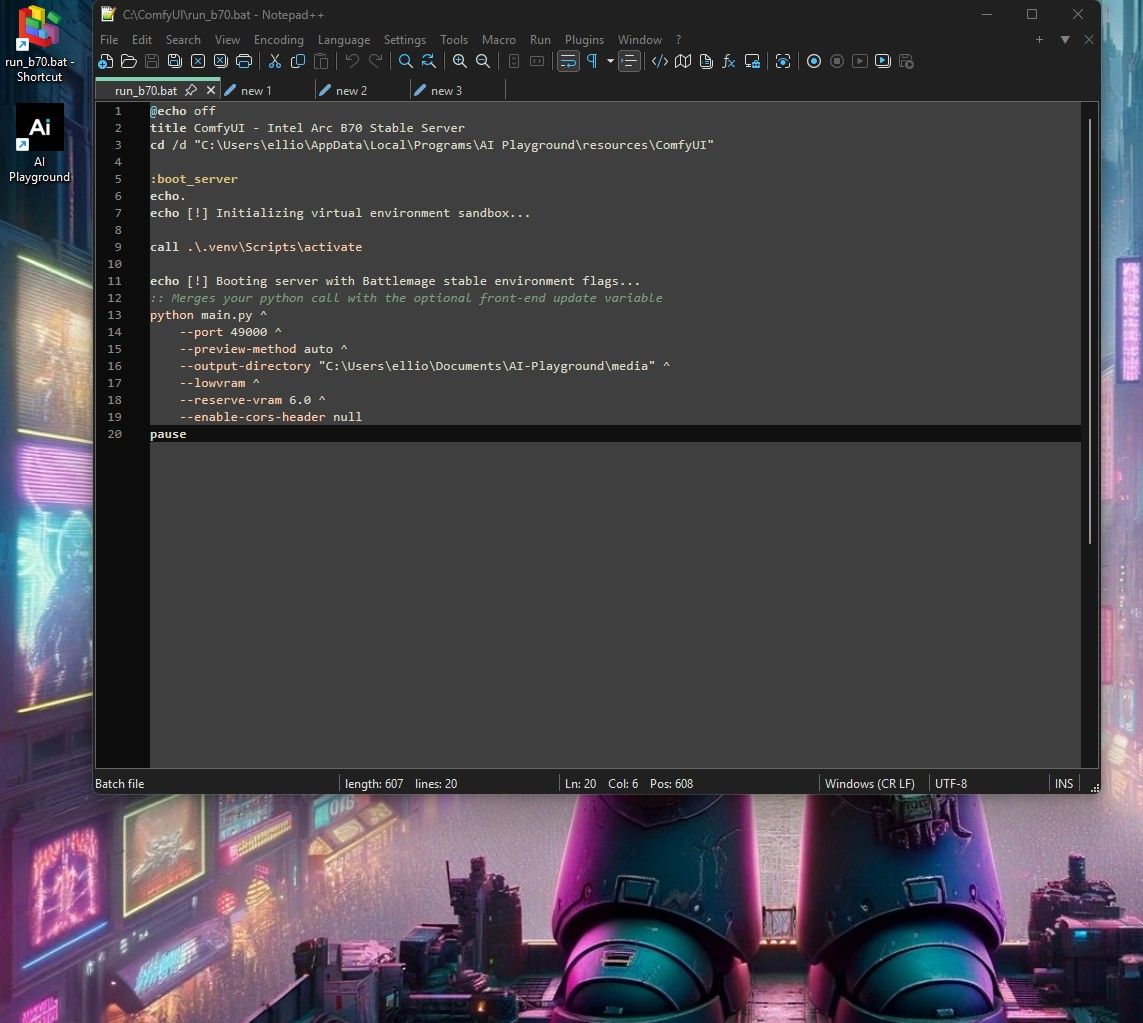
Task: Toggle the Monitoring eye icon
Action: click(783, 61)
